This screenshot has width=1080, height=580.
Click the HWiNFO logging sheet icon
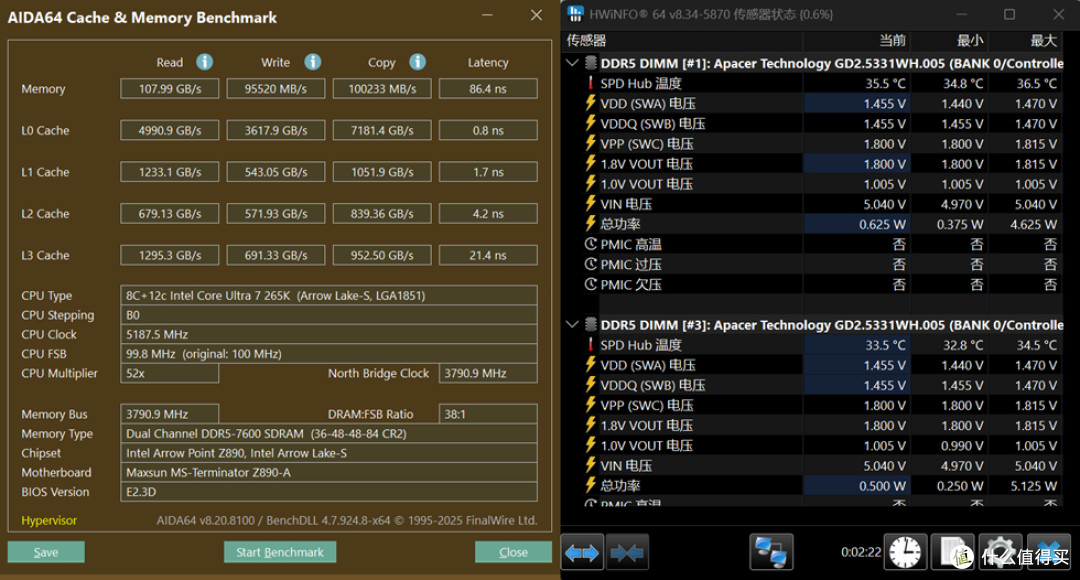point(953,552)
